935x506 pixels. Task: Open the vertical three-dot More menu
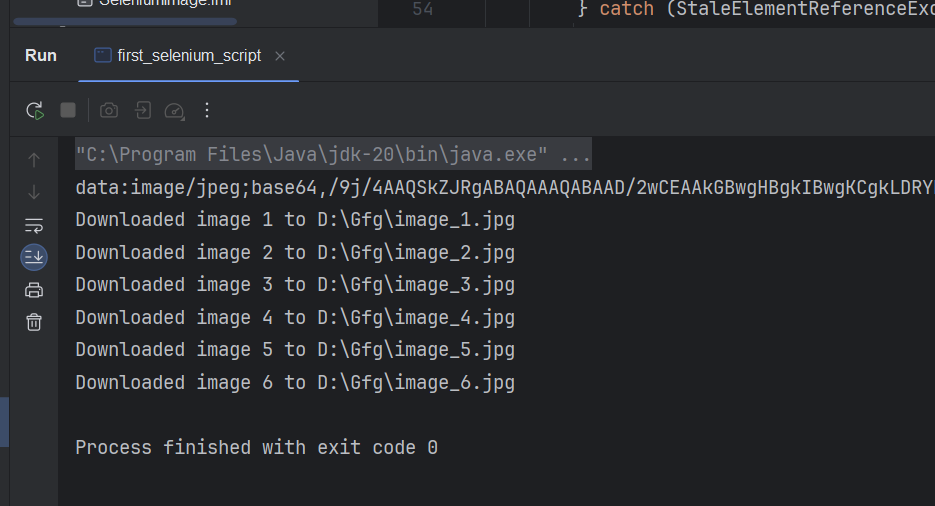click(x=207, y=110)
